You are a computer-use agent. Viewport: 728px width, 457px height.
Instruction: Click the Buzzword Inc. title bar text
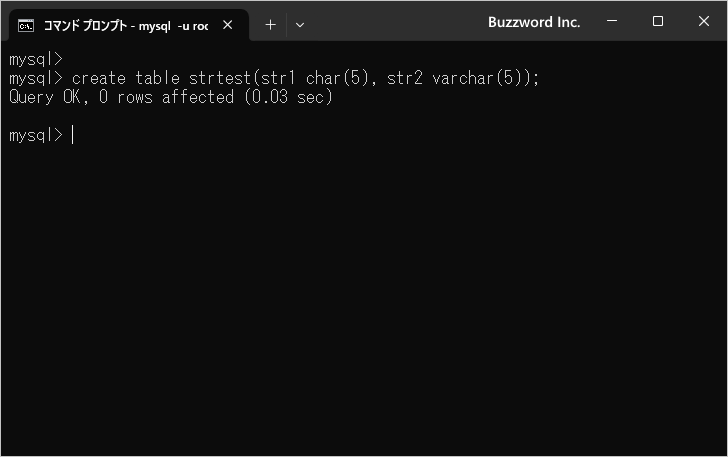point(533,22)
